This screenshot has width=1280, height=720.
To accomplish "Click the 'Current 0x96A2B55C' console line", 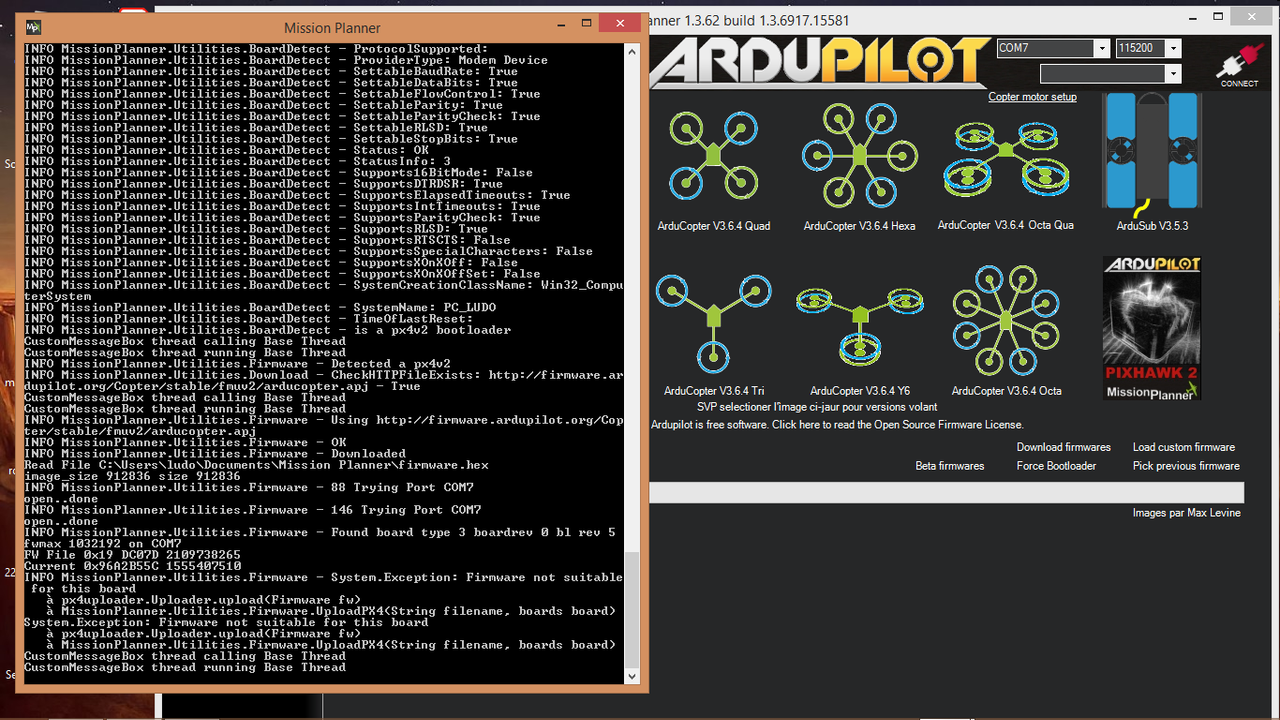I will tap(132, 566).
